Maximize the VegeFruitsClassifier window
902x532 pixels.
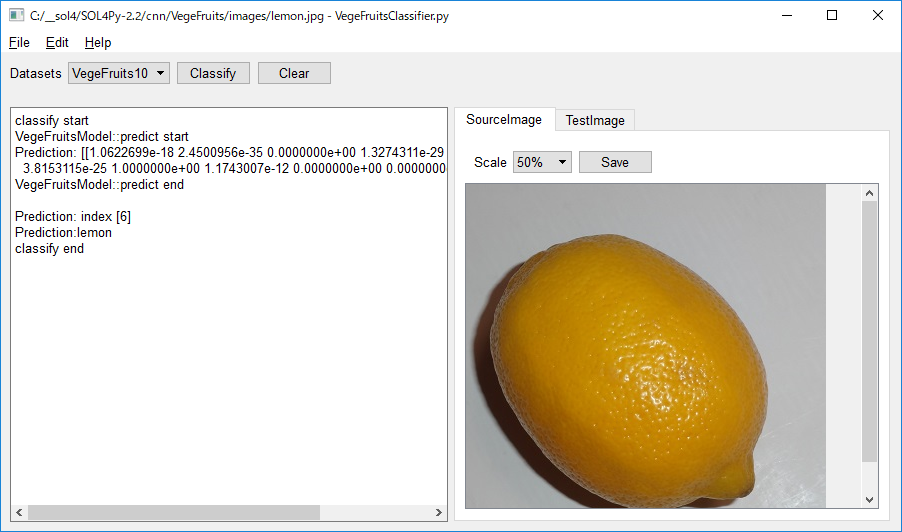[832, 16]
